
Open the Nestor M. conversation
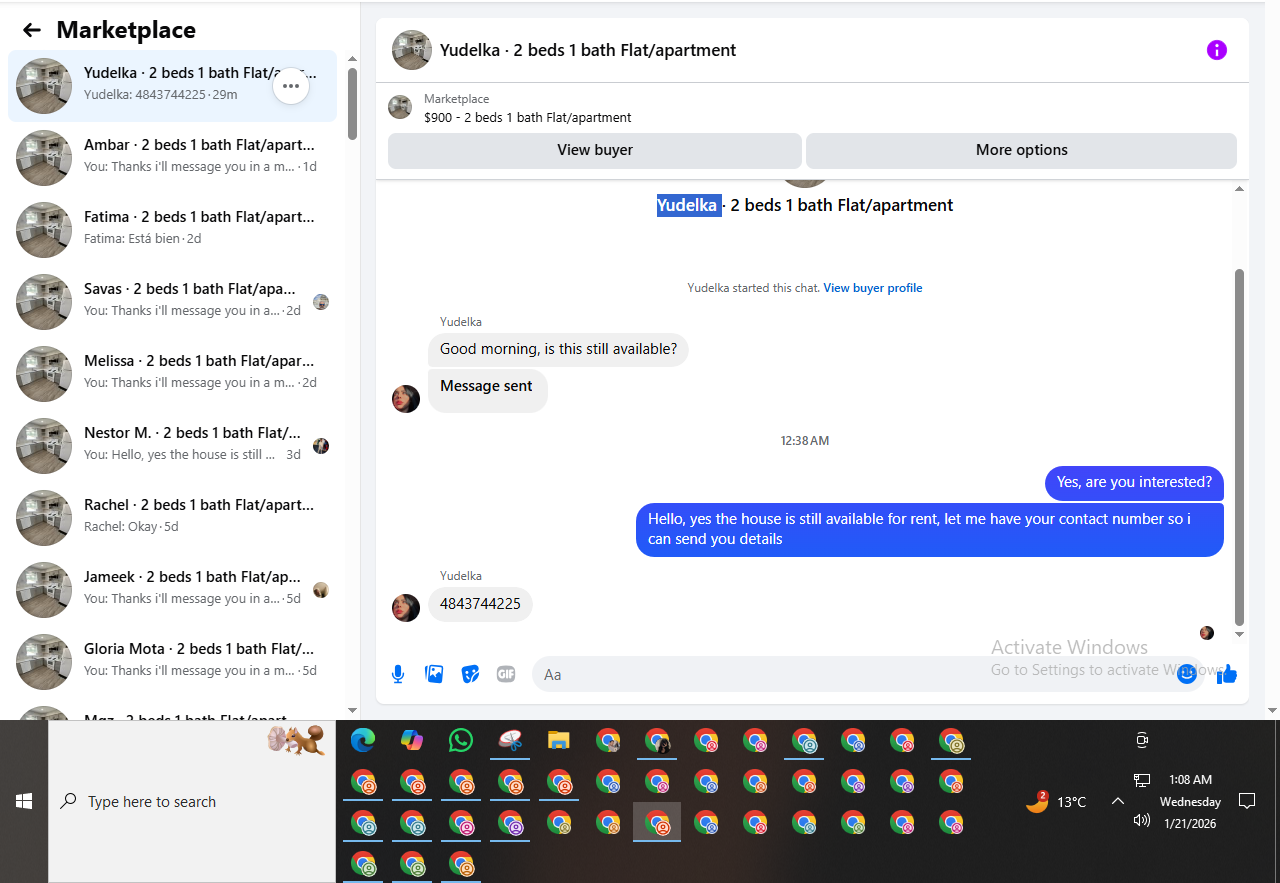pyautogui.click(x=172, y=446)
